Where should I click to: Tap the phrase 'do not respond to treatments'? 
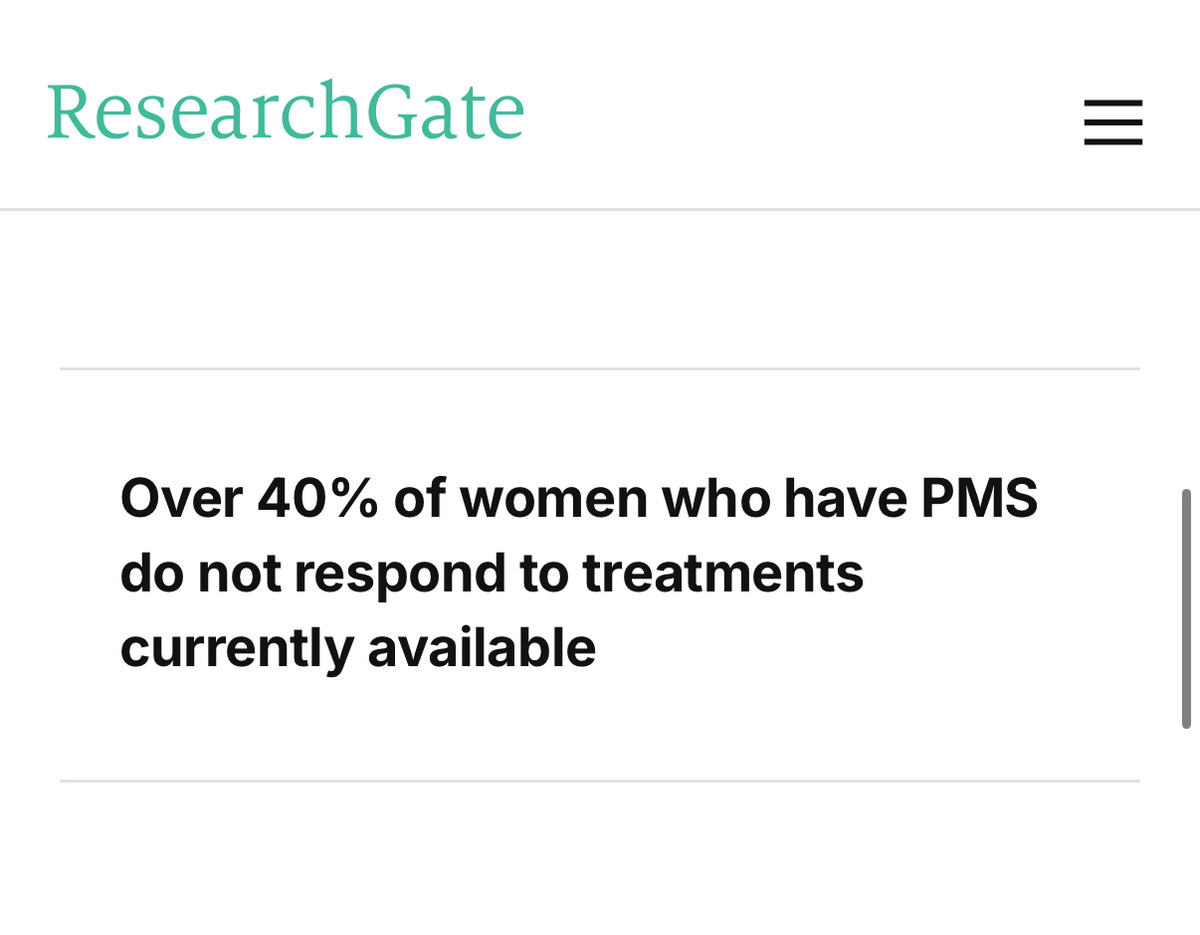click(492, 572)
